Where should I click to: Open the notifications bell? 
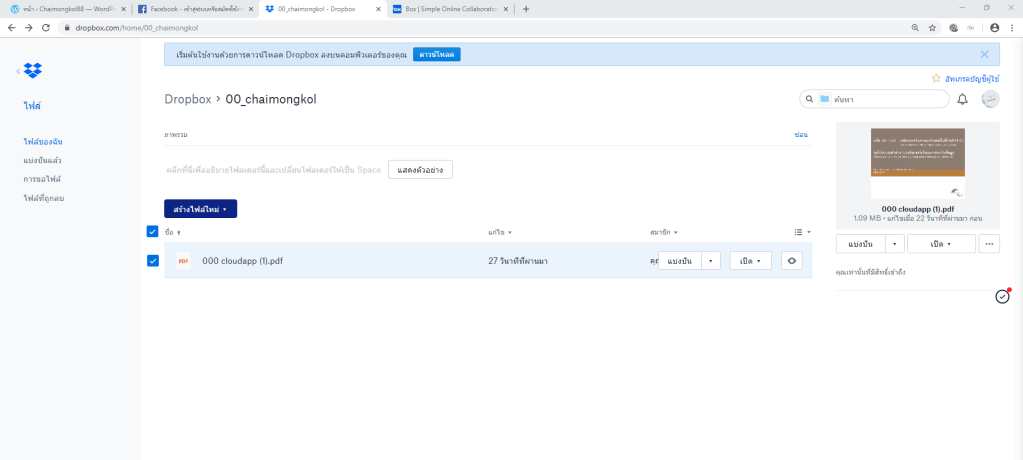962,99
